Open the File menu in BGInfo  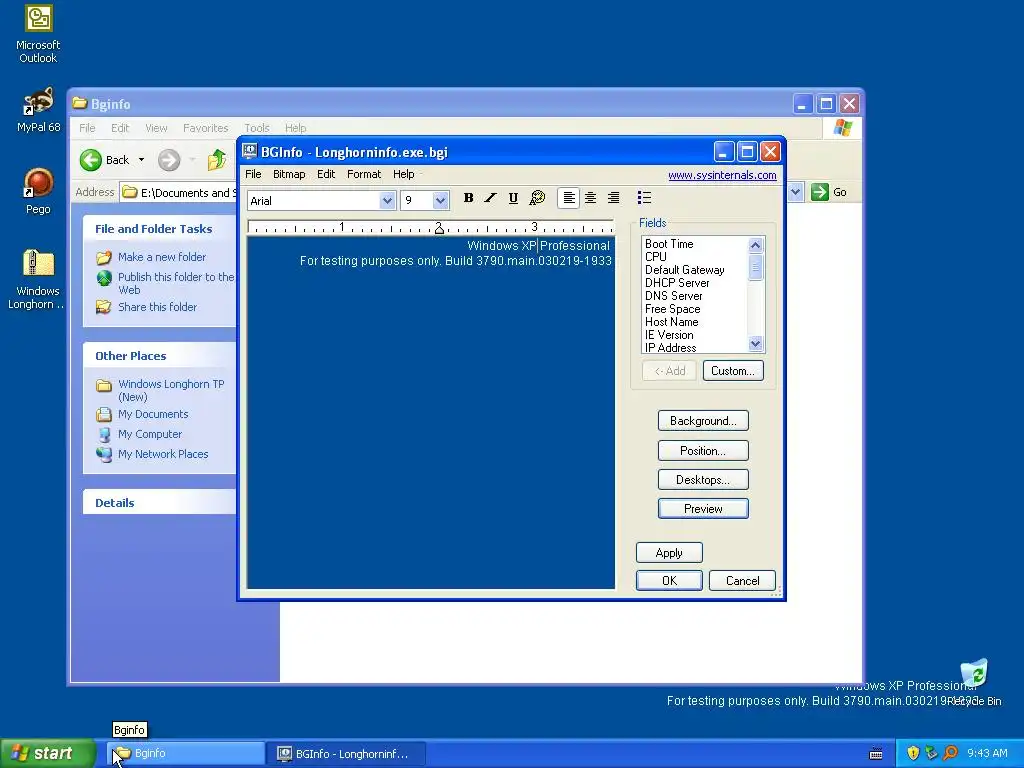coord(253,174)
